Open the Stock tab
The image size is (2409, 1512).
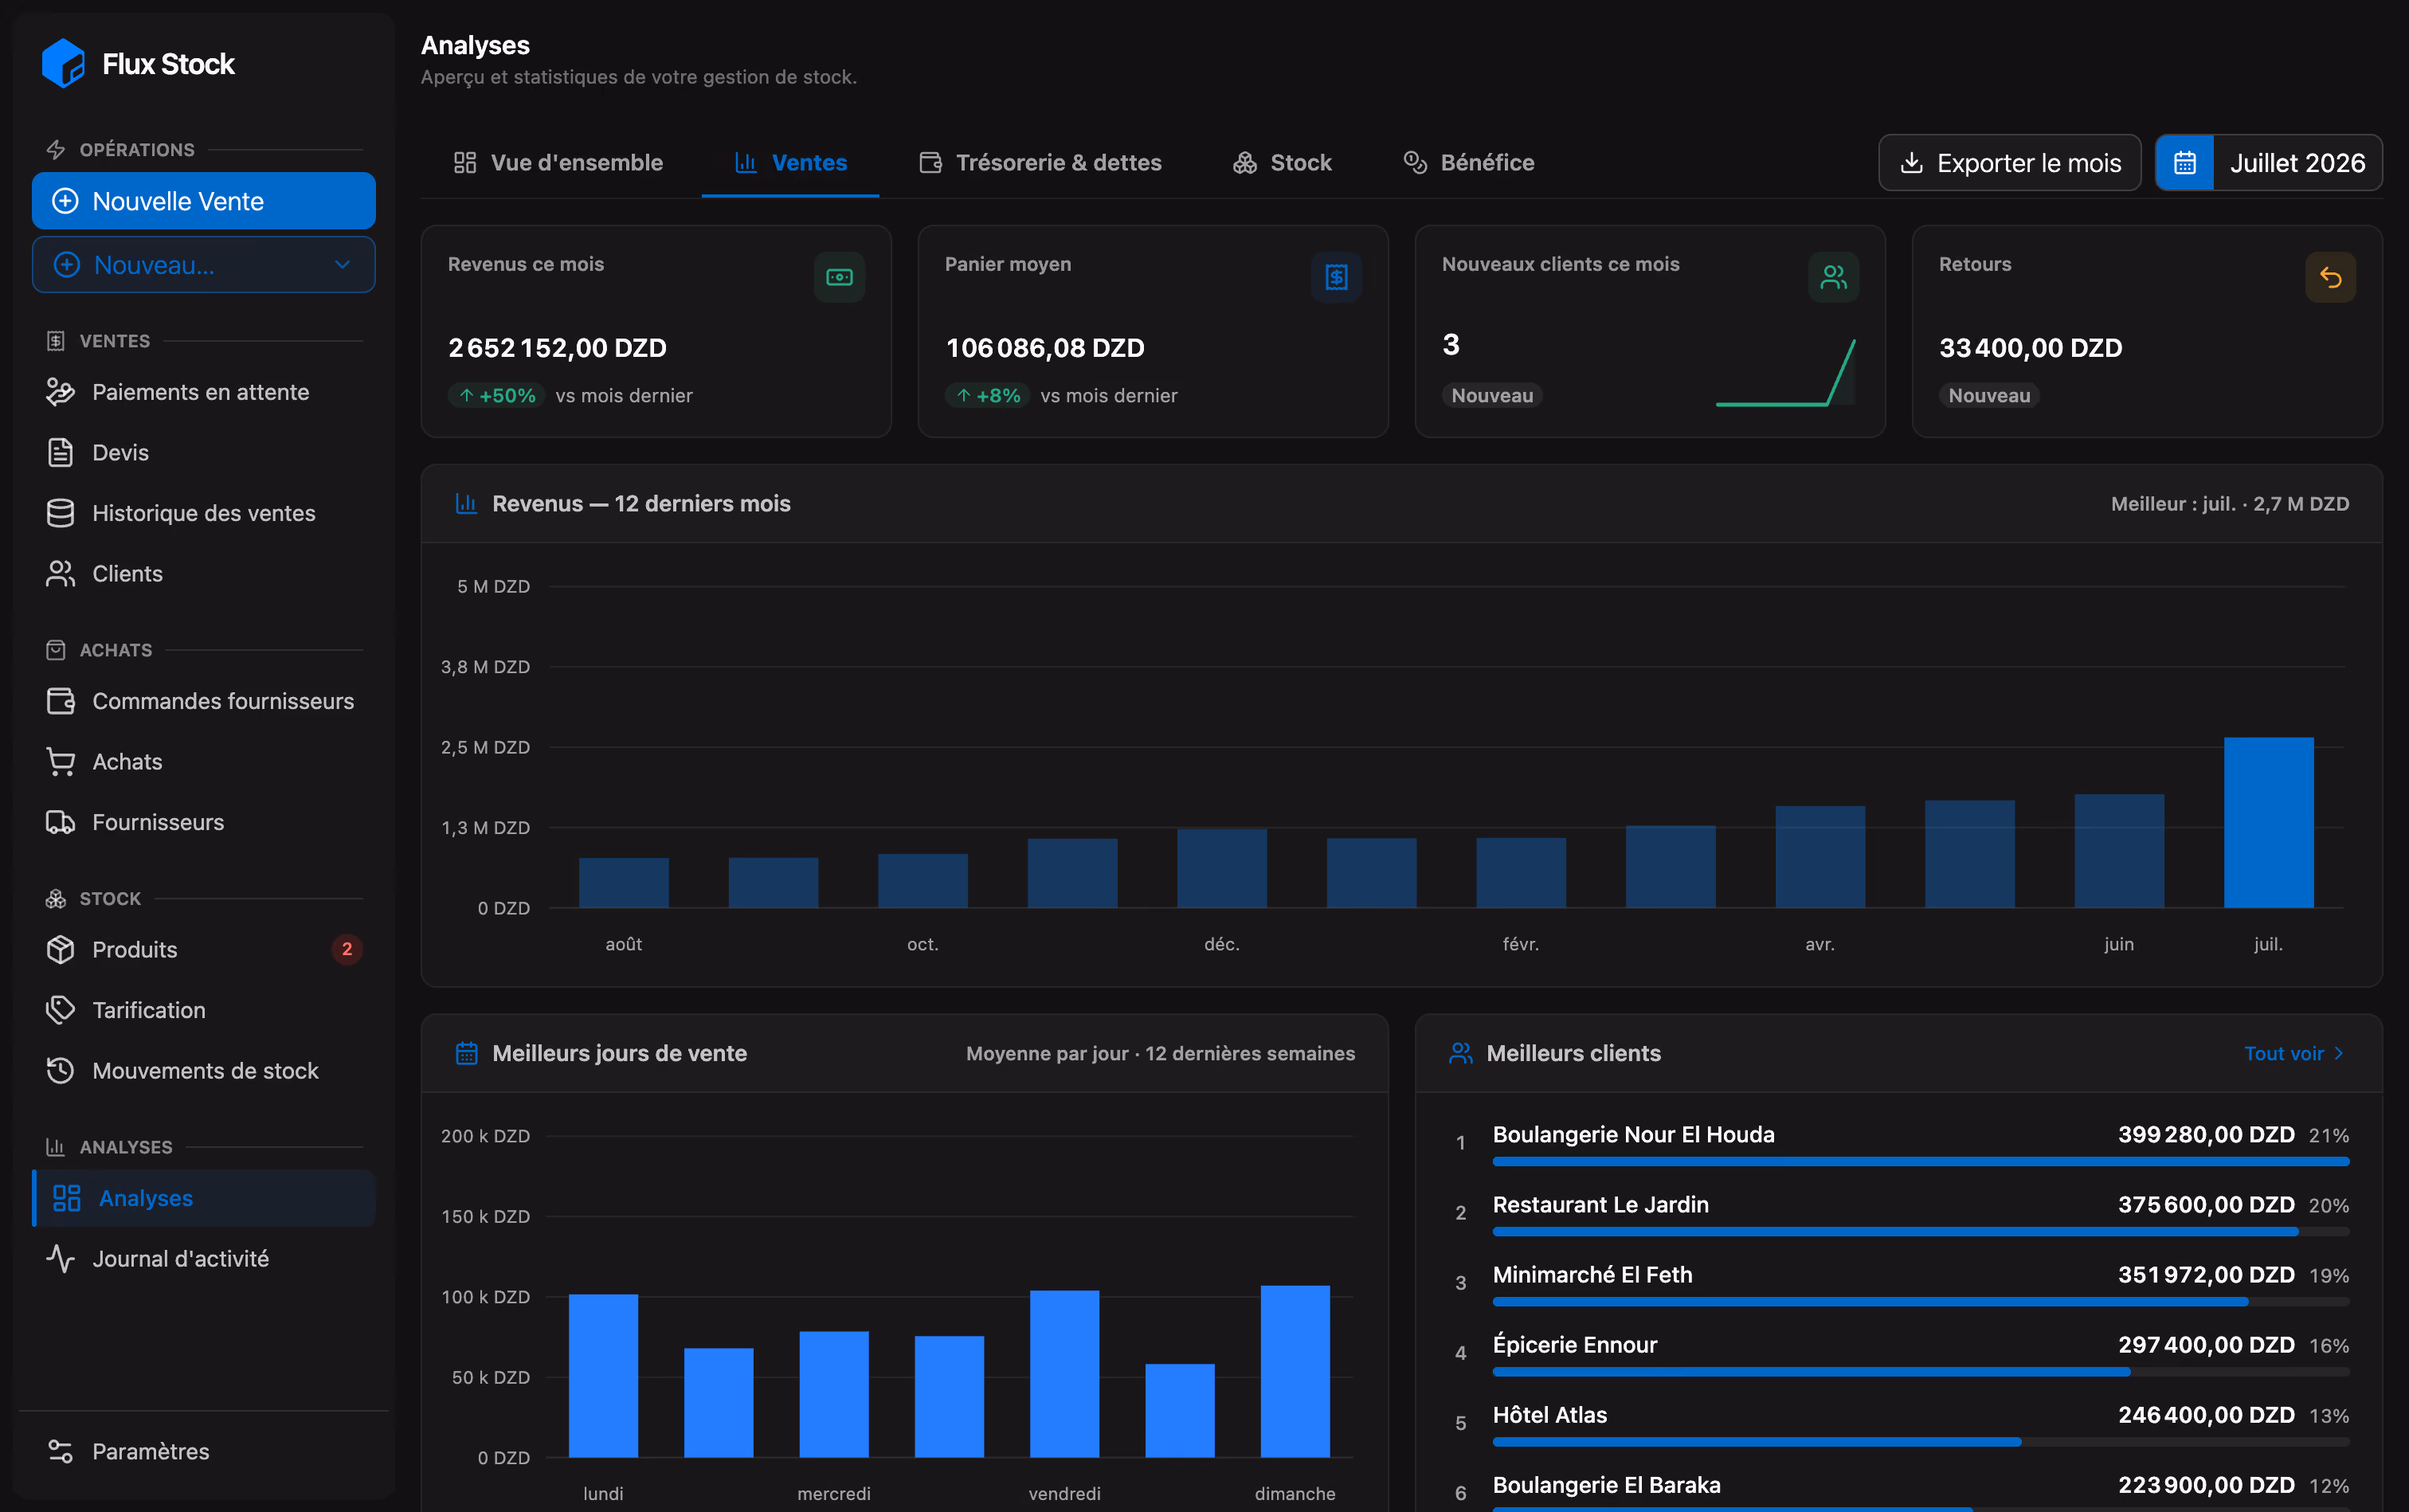point(1282,163)
